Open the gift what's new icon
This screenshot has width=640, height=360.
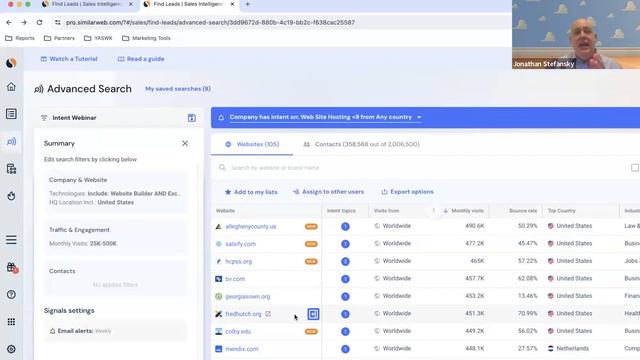pos(11,268)
